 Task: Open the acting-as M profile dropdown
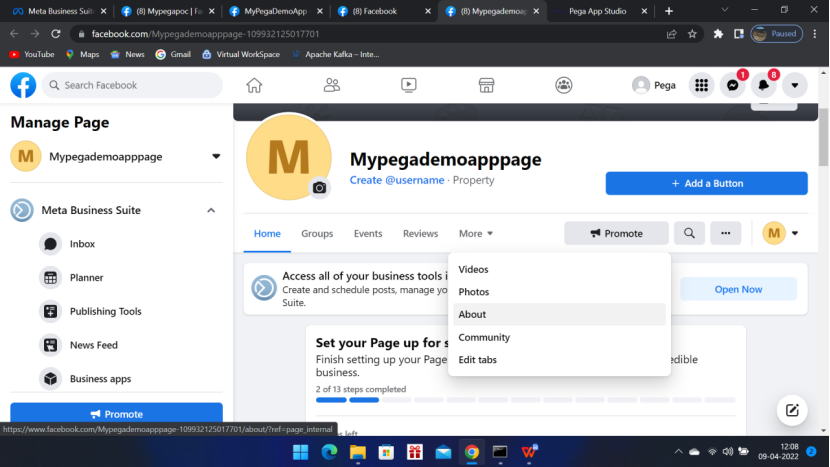(781, 234)
